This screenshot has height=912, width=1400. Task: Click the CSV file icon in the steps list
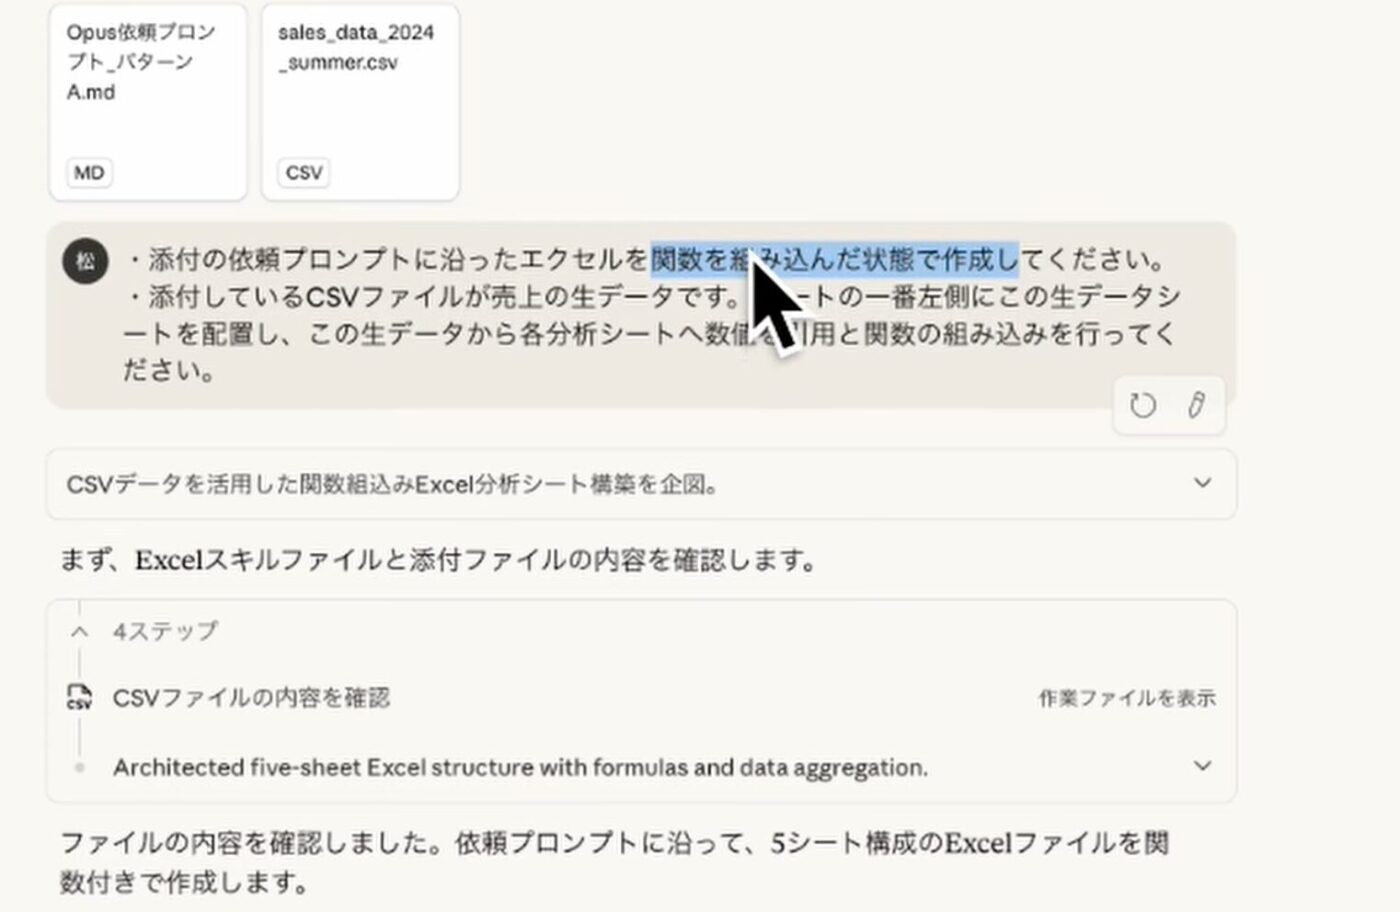[79, 697]
